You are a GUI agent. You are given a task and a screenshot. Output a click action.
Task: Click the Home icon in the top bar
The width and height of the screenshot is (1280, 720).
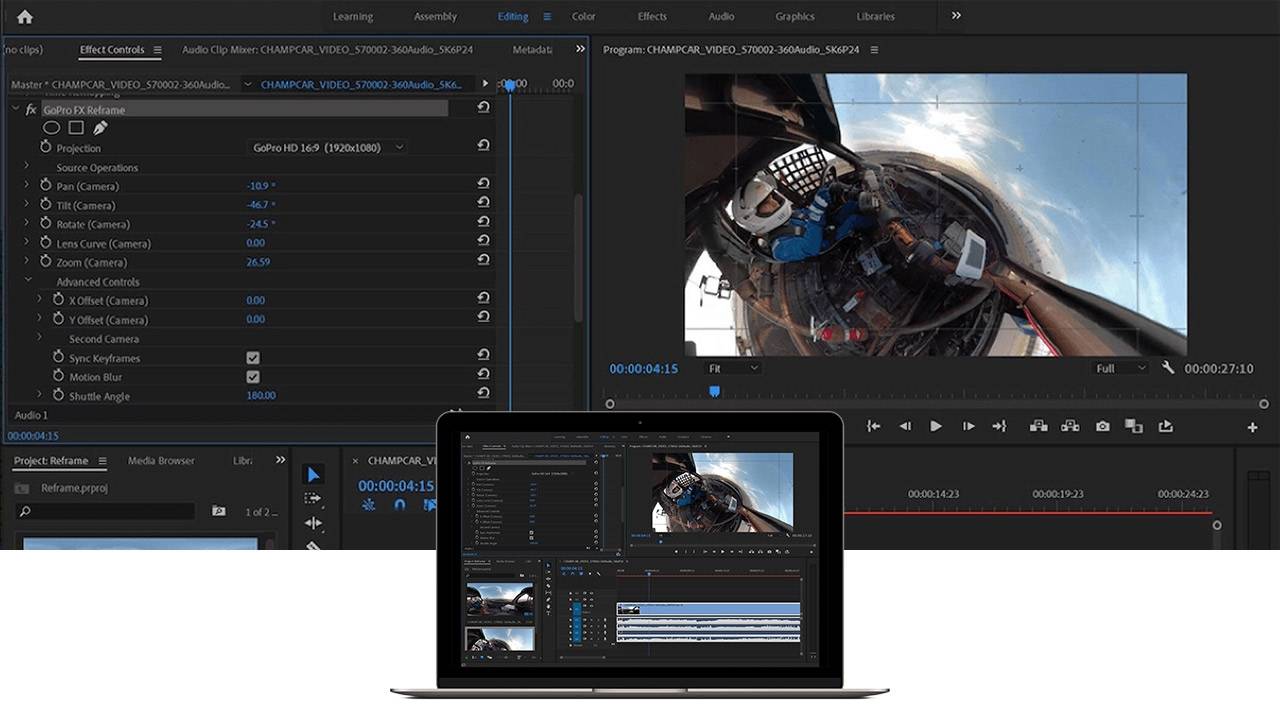coord(25,17)
